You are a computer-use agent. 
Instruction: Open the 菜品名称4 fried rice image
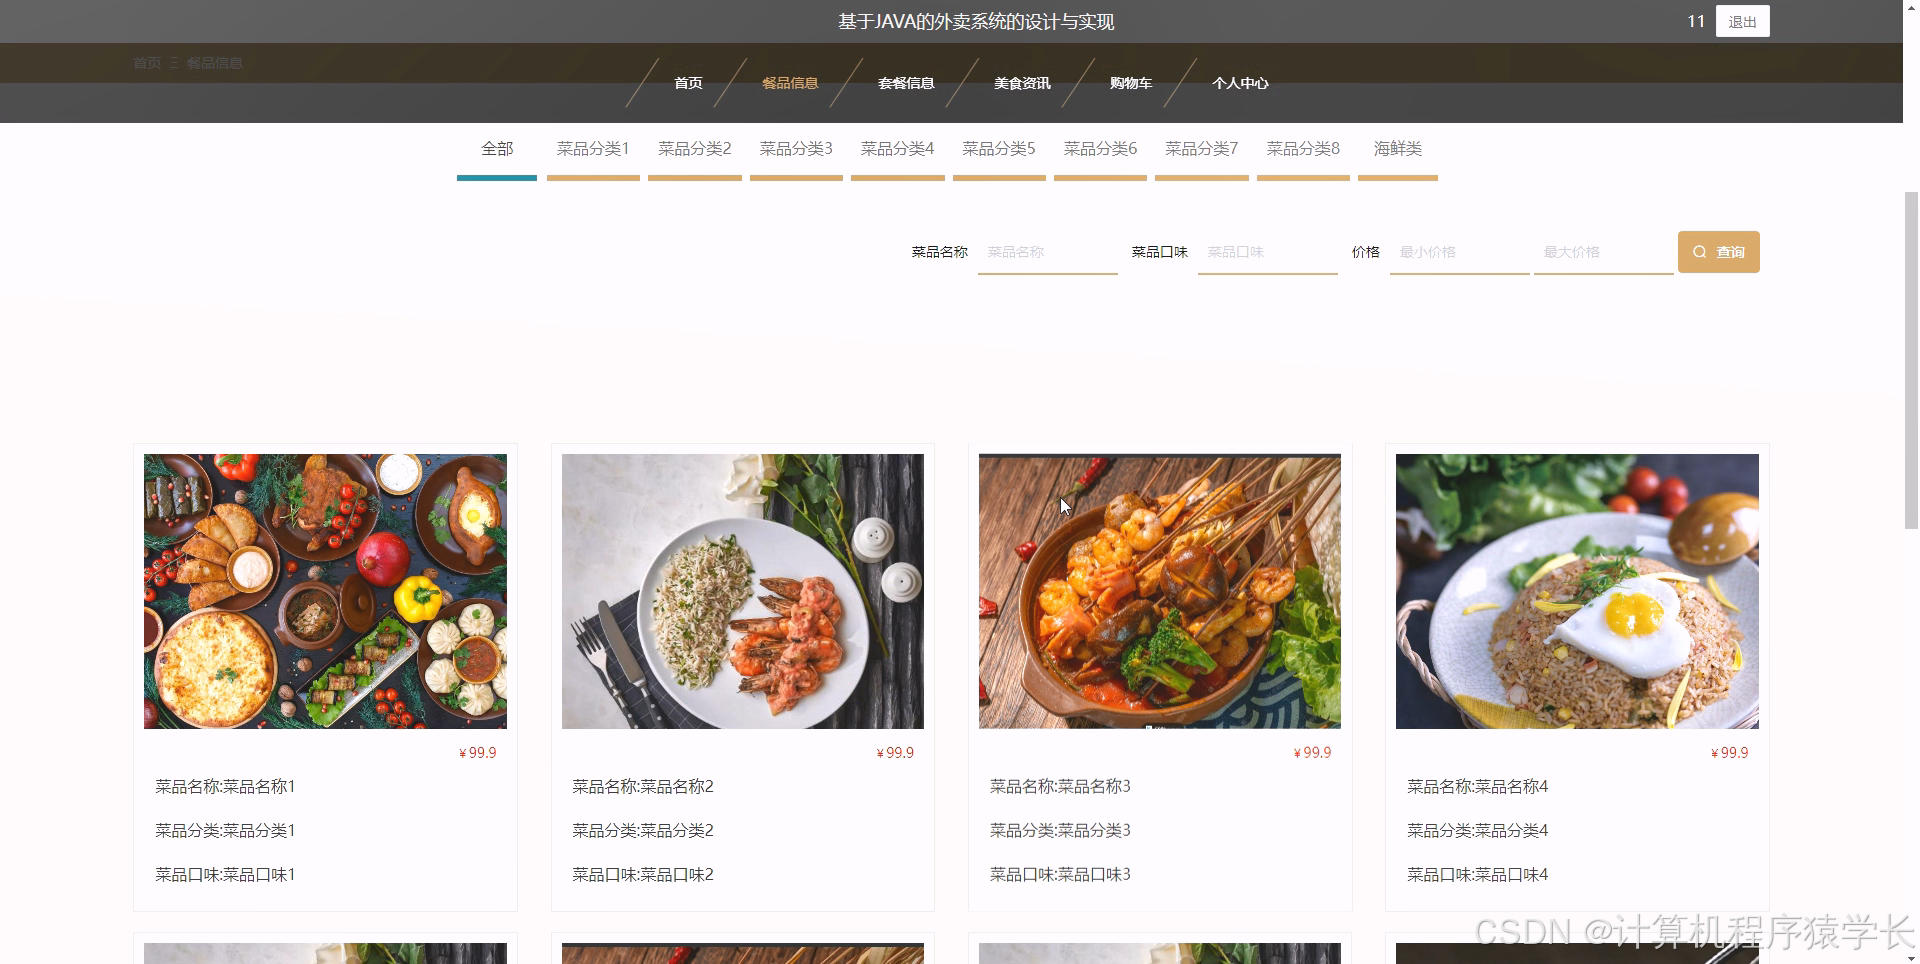tap(1577, 591)
